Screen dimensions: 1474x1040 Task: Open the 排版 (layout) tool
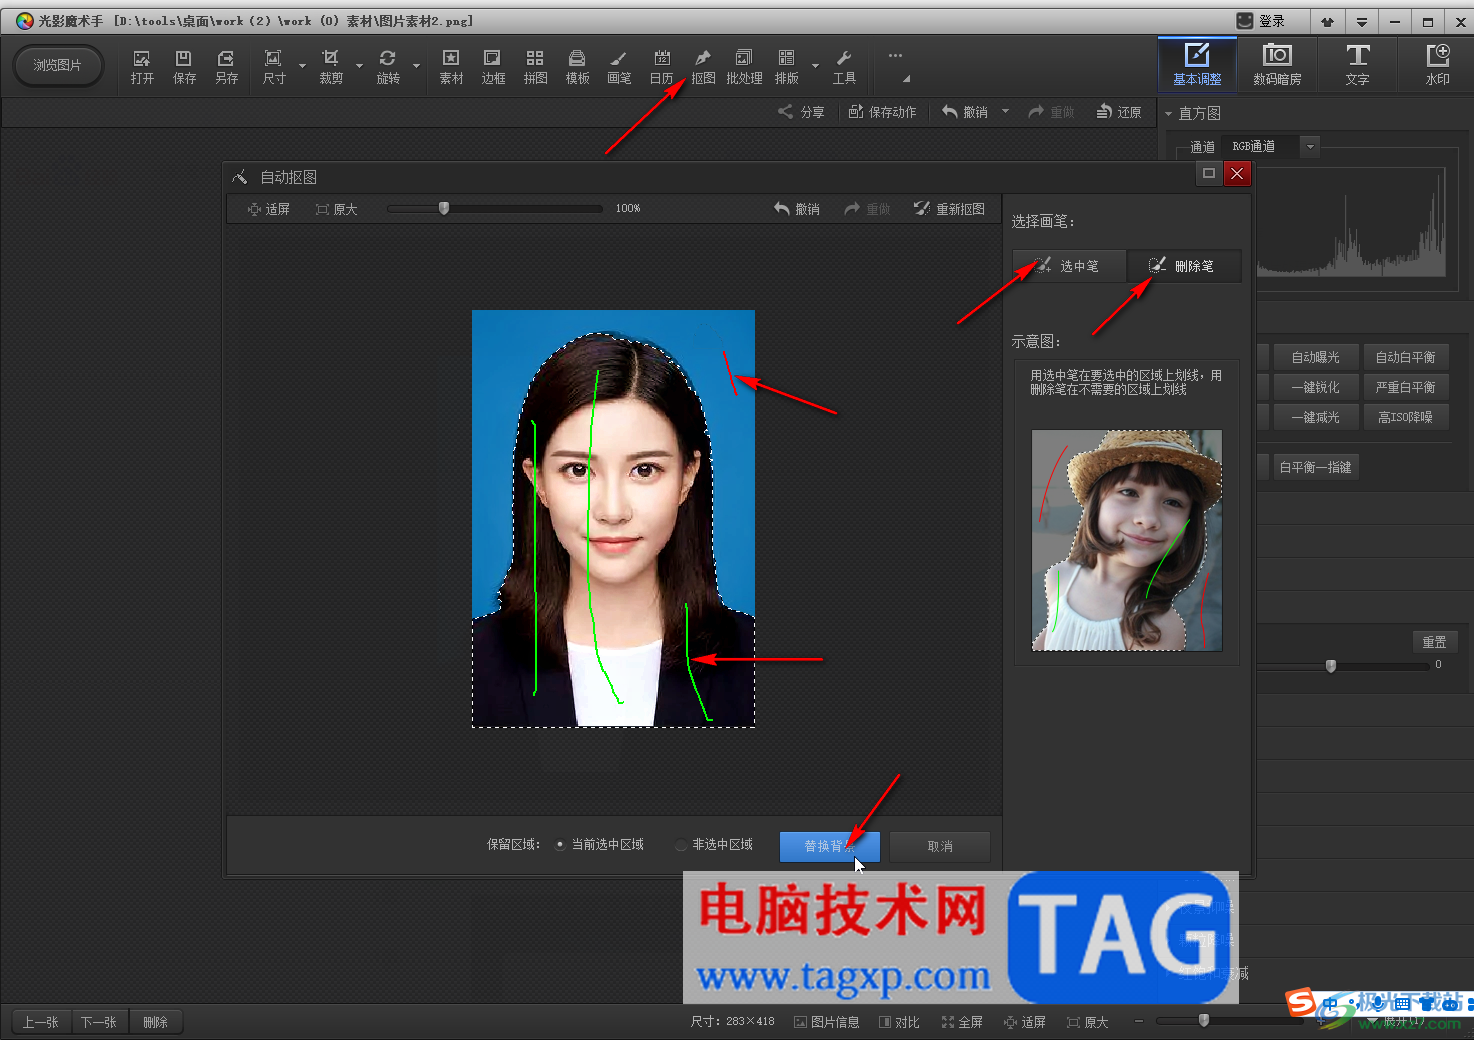pos(787,66)
